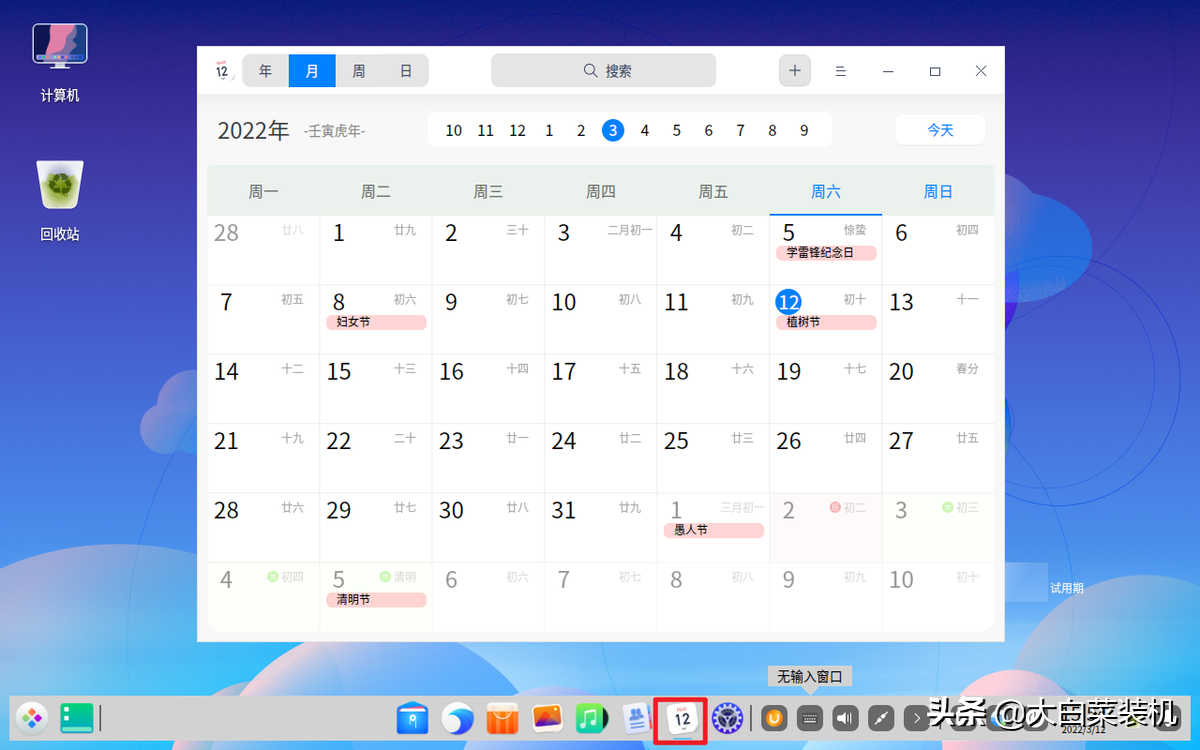Switch to the 日 day view
Viewport: 1200px width, 750px height.
[x=405, y=71]
